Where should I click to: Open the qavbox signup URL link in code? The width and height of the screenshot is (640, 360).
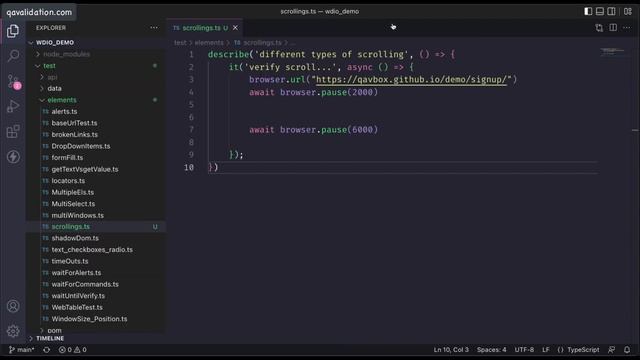tap(411, 80)
